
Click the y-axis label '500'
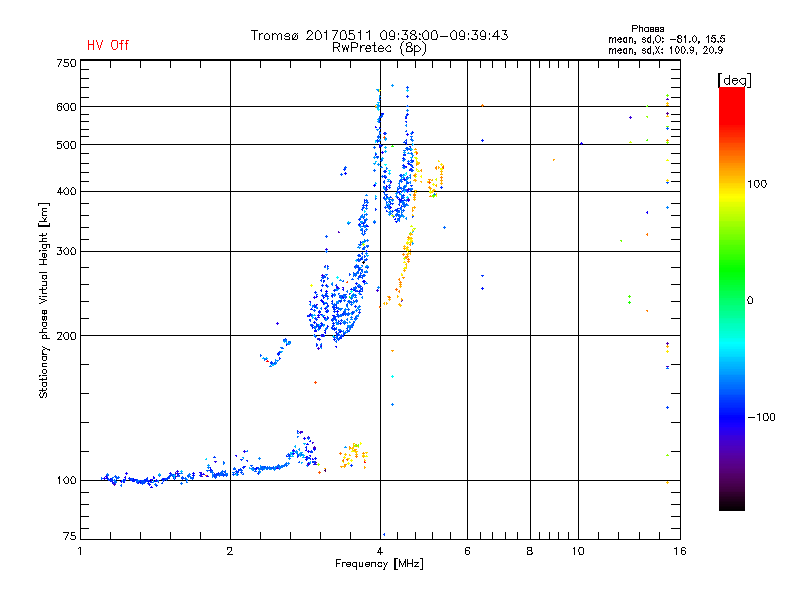(x=66, y=145)
